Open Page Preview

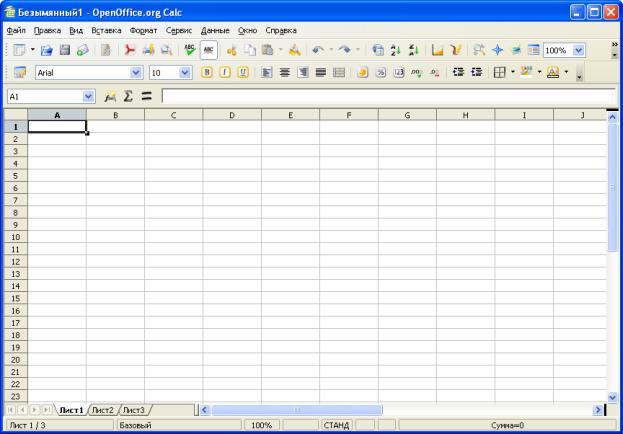tap(166, 50)
